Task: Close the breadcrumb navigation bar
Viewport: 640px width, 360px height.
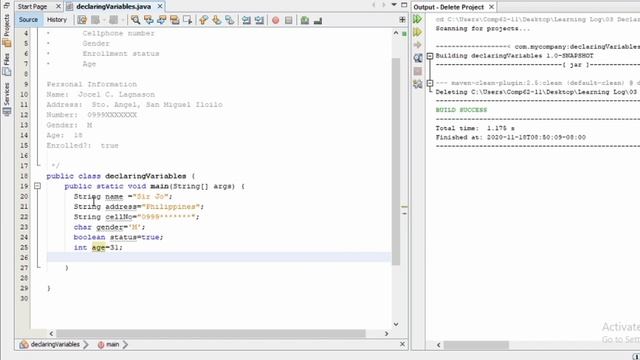Action: tap(402, 344)
